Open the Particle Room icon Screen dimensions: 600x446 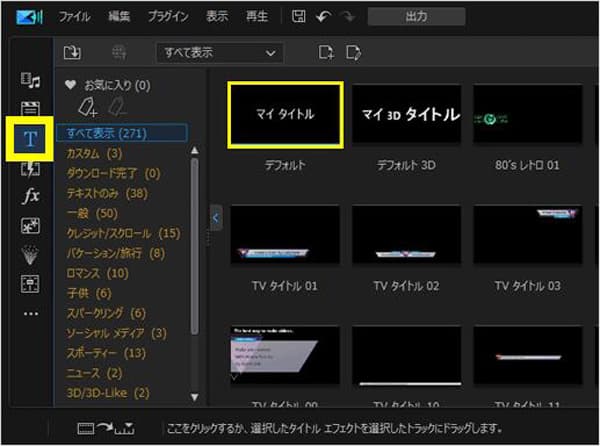30,255
